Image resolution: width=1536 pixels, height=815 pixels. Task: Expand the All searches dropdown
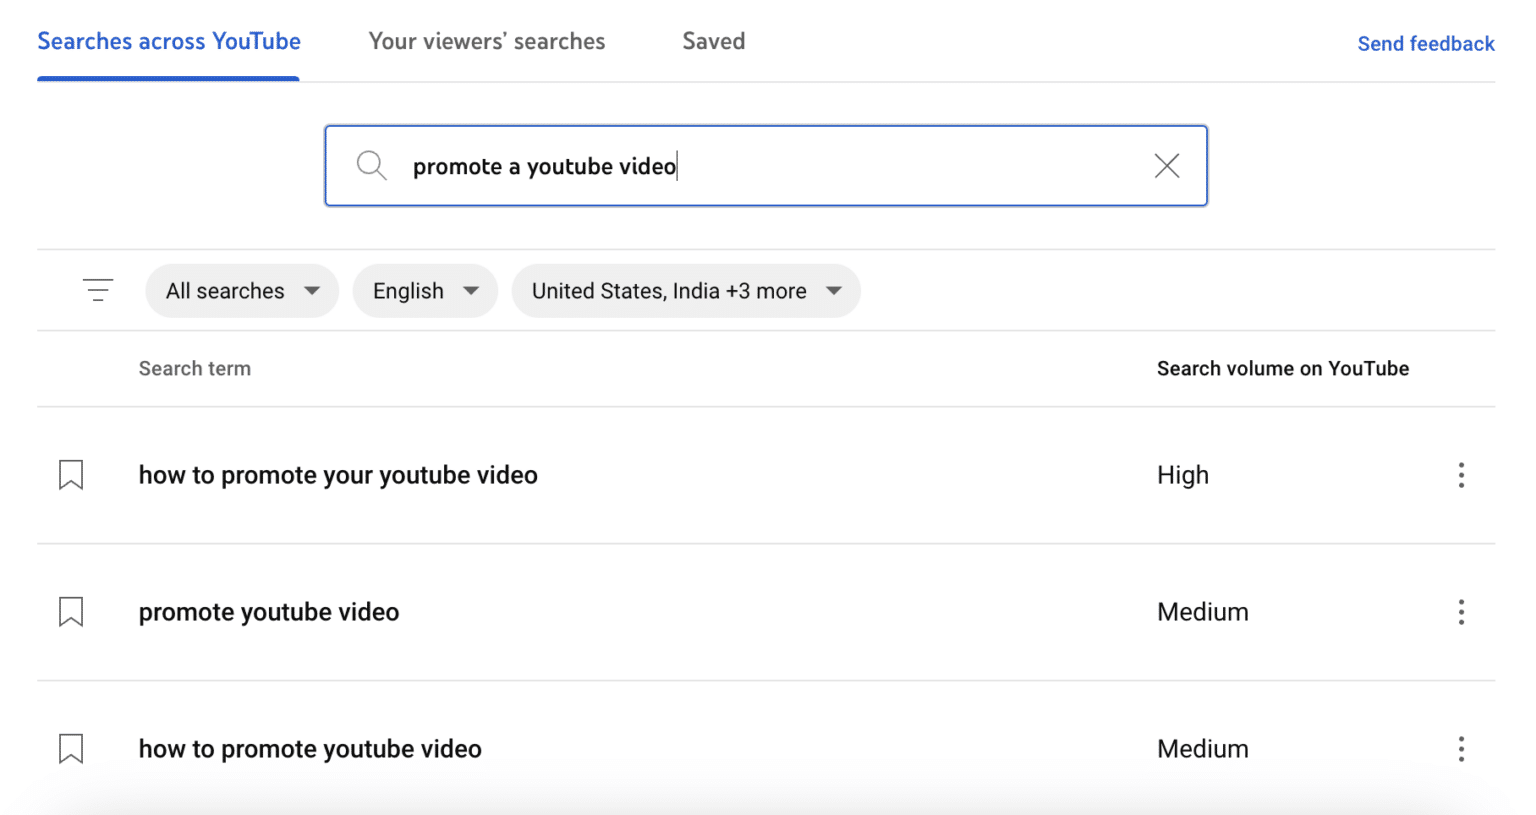[x=242, y=291]
